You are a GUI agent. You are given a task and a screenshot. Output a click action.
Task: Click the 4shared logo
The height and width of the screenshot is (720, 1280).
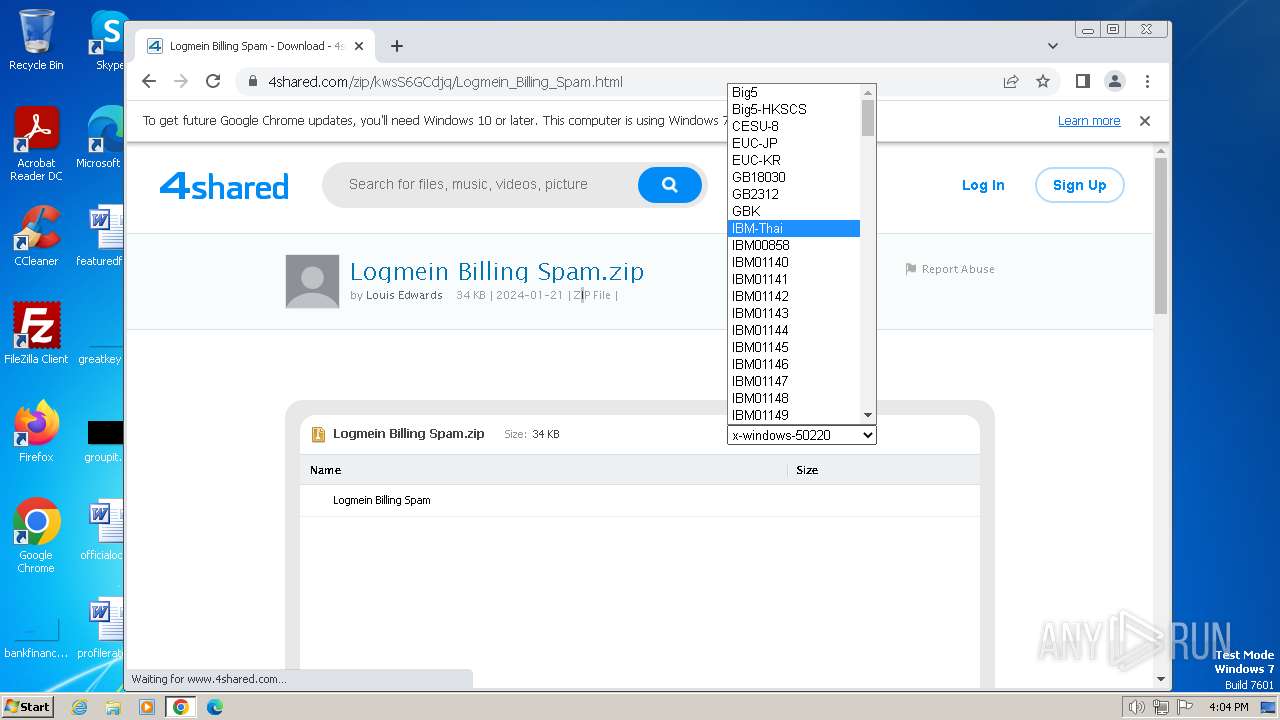pos(224,186)
